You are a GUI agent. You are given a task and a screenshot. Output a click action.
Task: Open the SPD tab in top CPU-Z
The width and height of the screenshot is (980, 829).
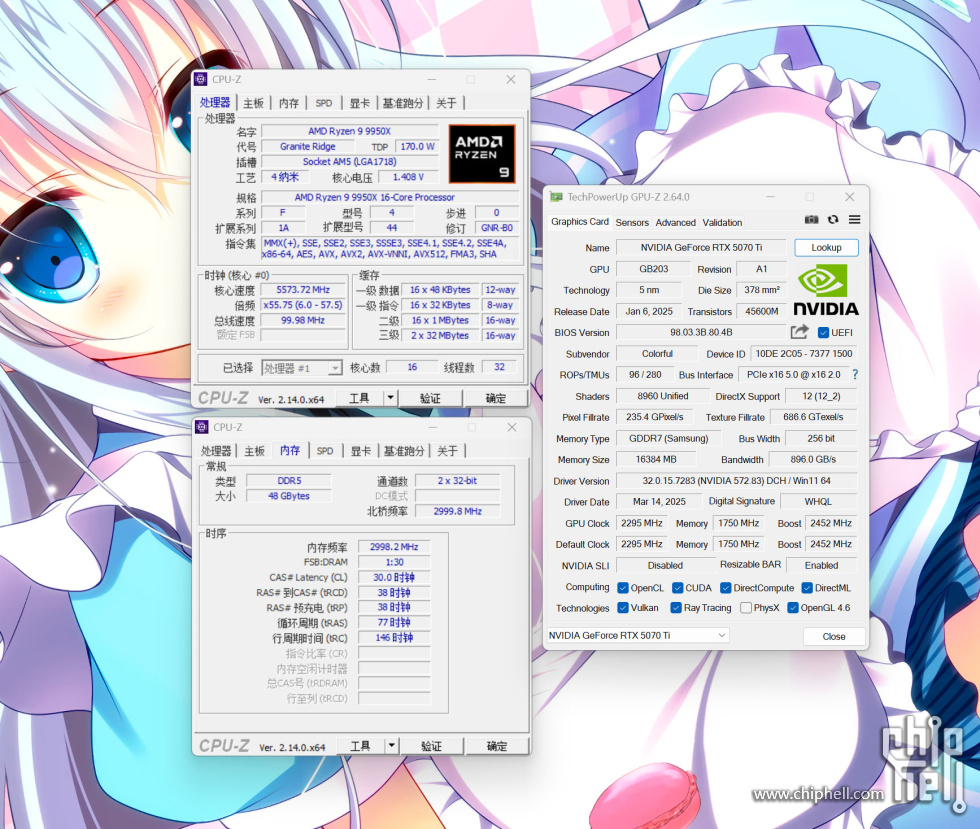[324, 103]
